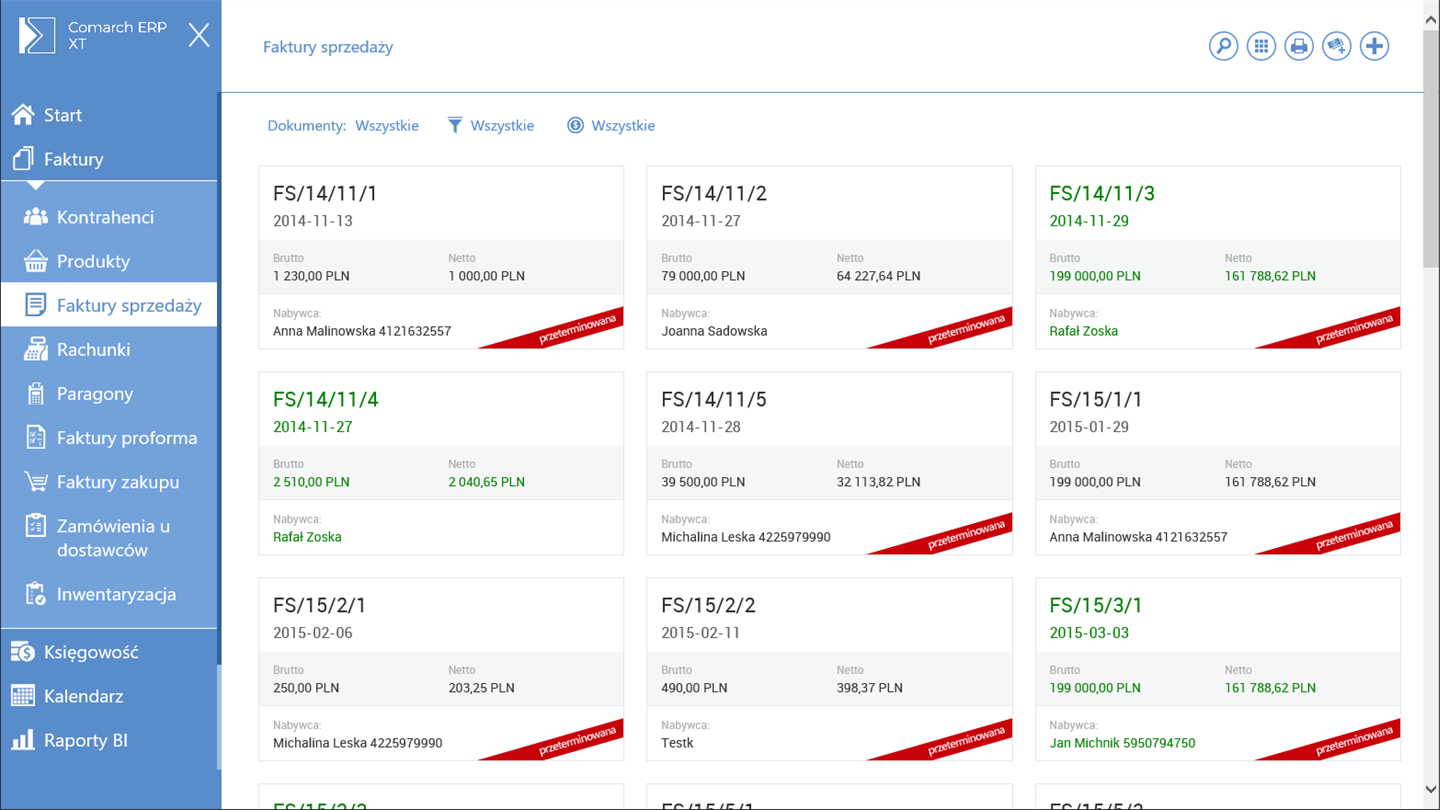Click the search magnifier icon
The height and width of the screenshot is (810, 1440).
[1223, 46]
